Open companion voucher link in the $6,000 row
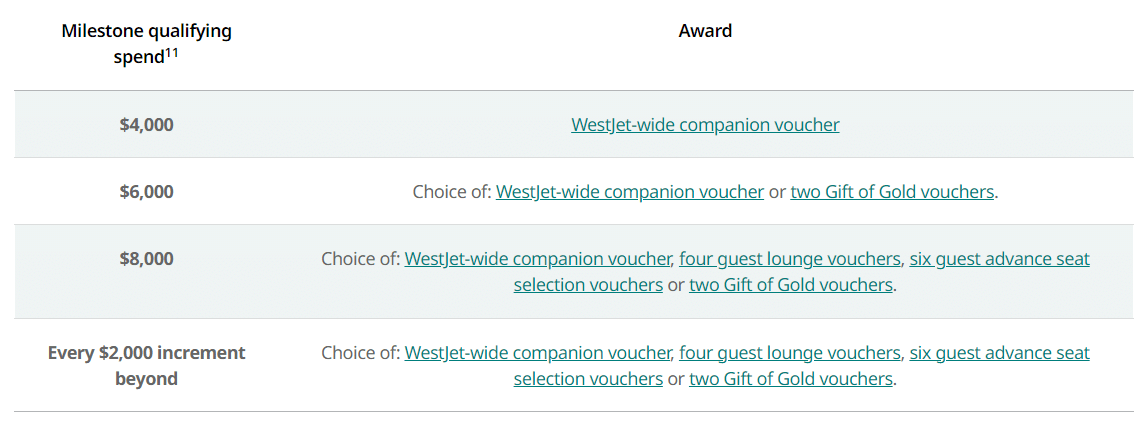This screenshot has width=1145, height=430. click(629, 192)
